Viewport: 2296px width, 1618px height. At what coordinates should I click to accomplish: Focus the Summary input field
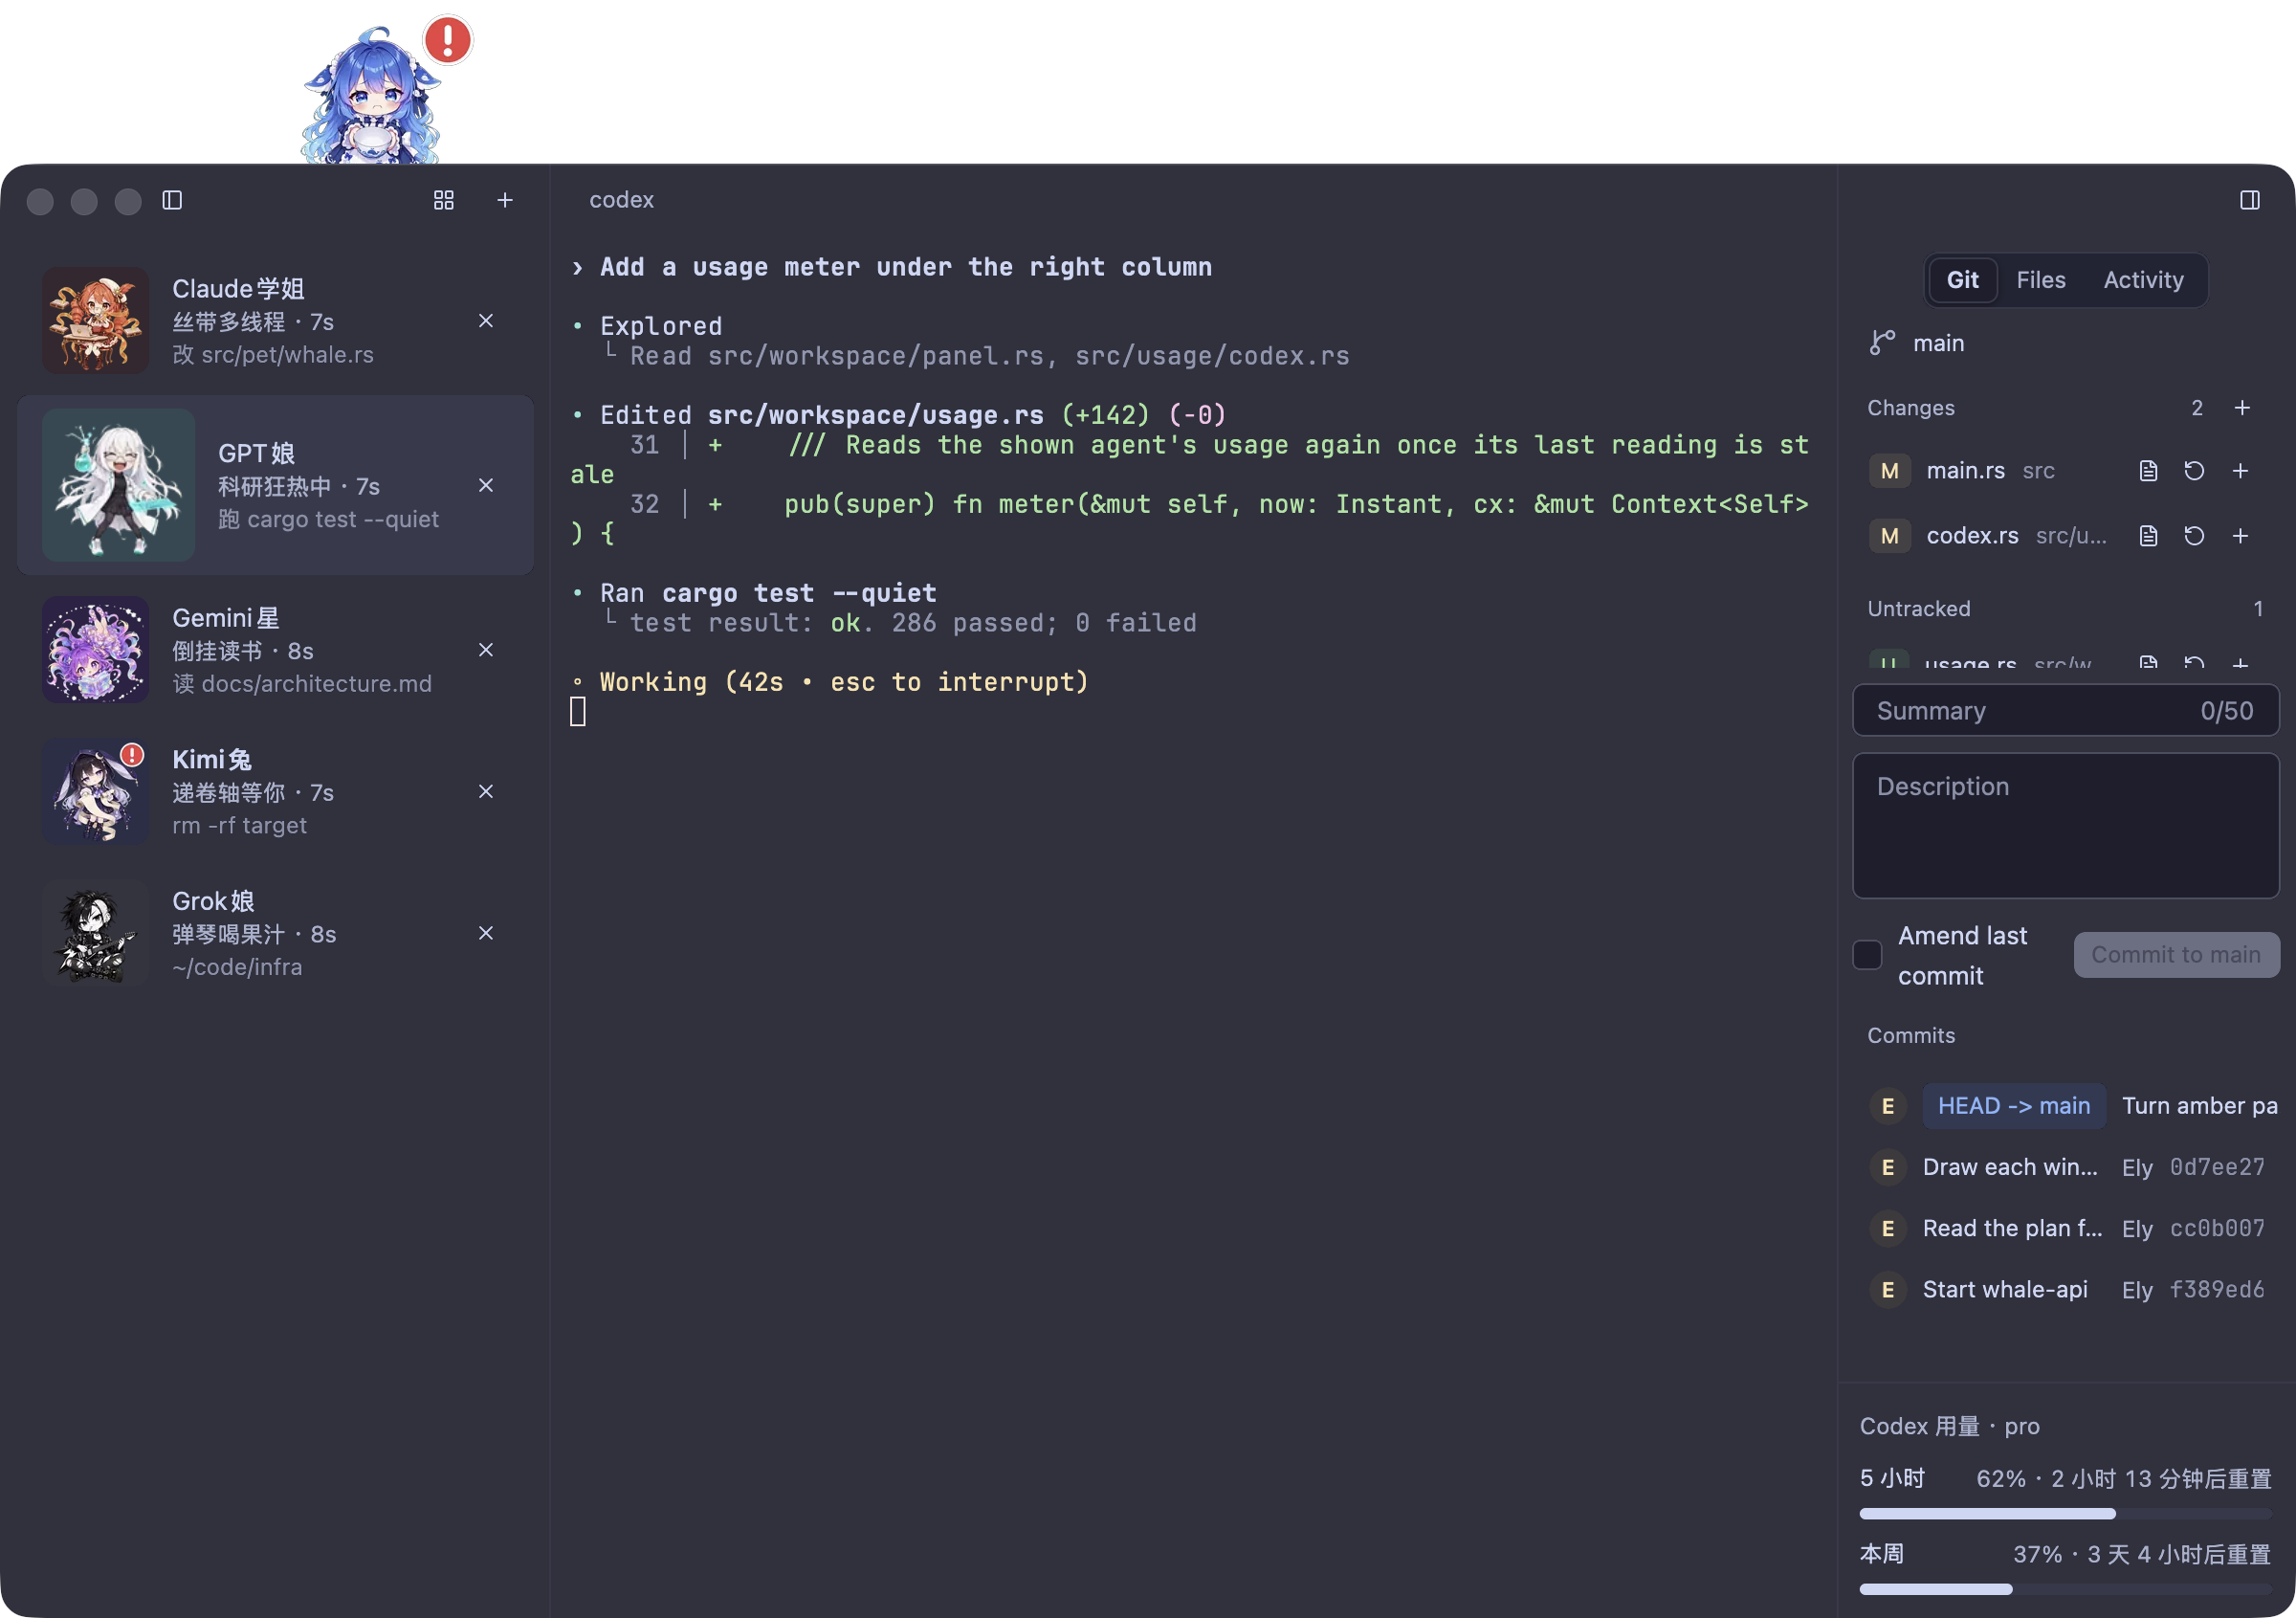click(2065, 711)
